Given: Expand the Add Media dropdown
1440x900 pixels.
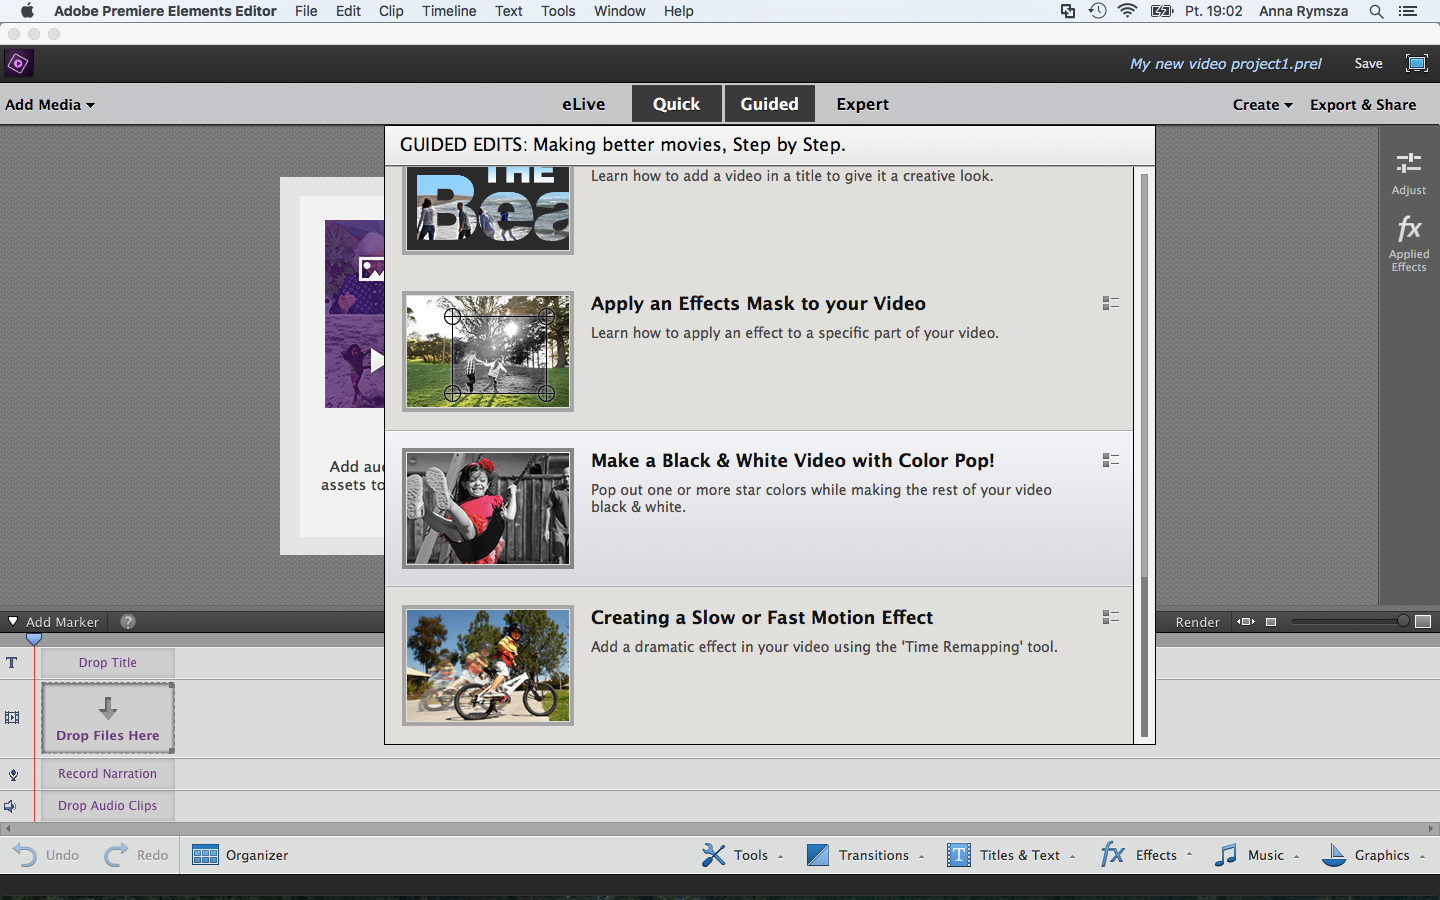Looking at the screenshot, I should coord(50,104).
